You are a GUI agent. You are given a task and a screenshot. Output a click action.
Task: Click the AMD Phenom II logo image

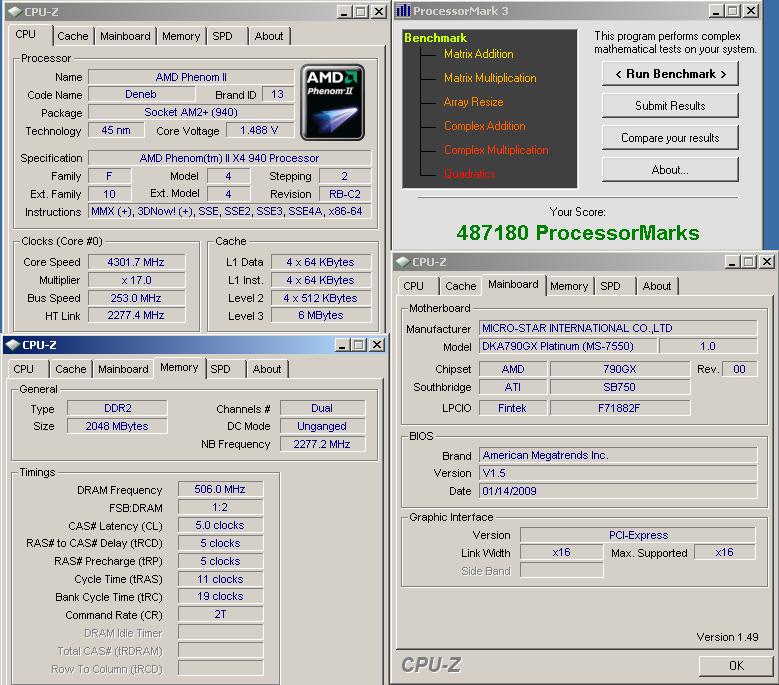click(x=332, y=102)
